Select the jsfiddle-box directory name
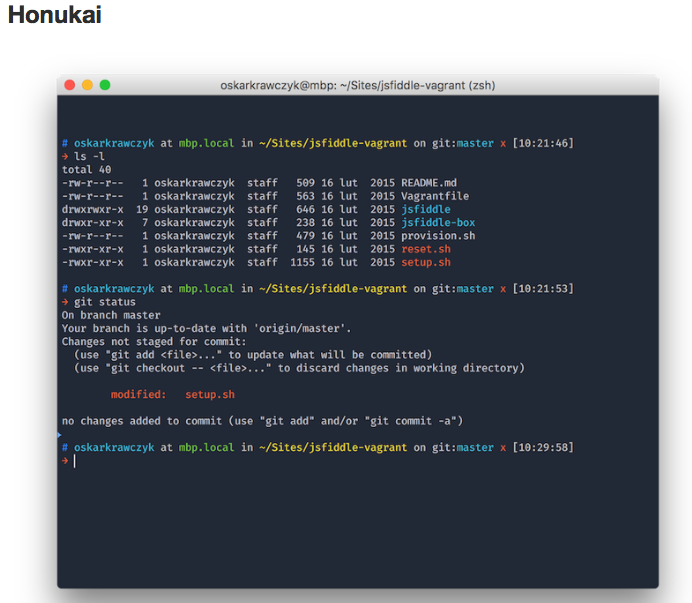 click(x=437, y=223)
